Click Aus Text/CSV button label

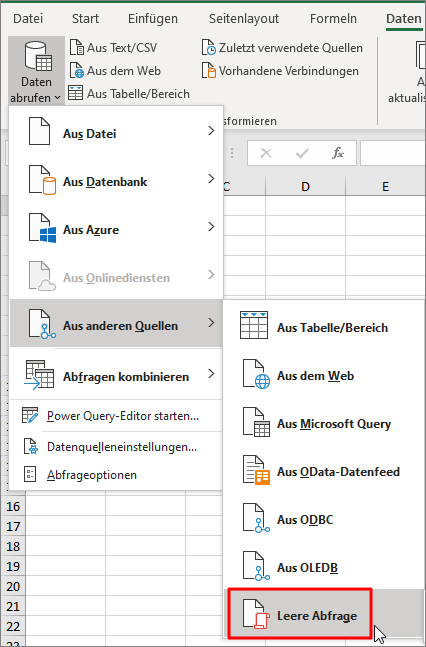click(x=122, y=48)
